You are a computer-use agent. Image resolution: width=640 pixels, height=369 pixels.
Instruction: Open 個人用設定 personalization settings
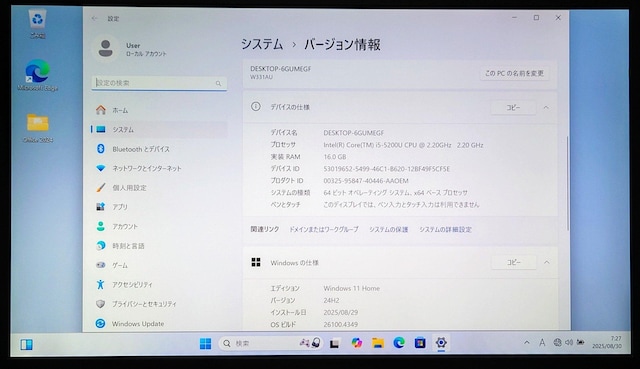159,188
